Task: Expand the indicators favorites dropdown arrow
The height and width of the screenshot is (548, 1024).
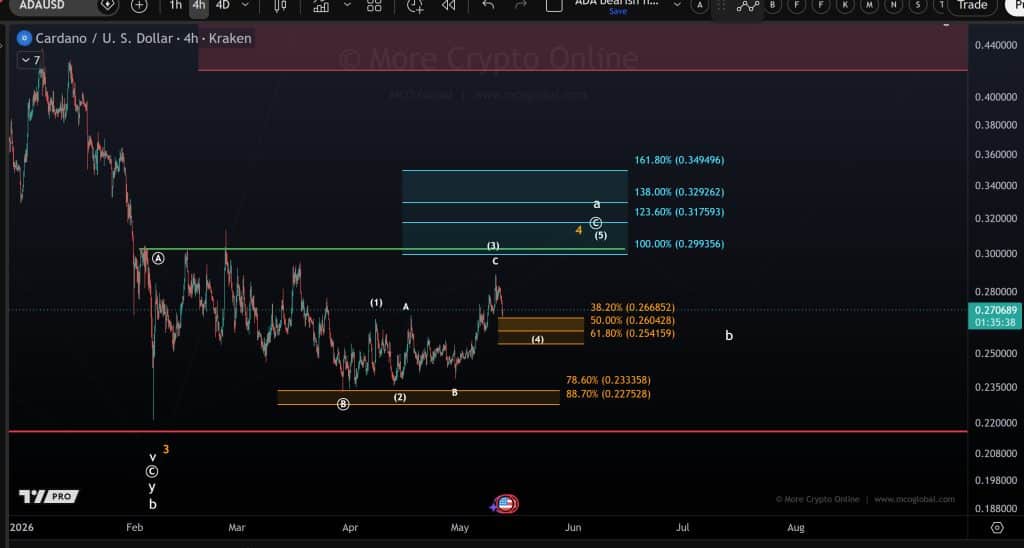Action: (x=347, y=5)
